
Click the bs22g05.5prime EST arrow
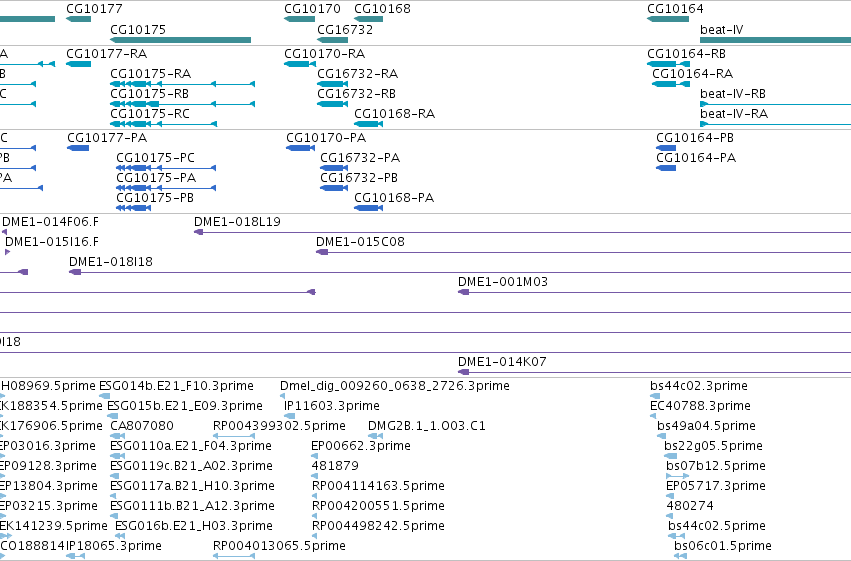pyautogui.click(x=671, y=456)
